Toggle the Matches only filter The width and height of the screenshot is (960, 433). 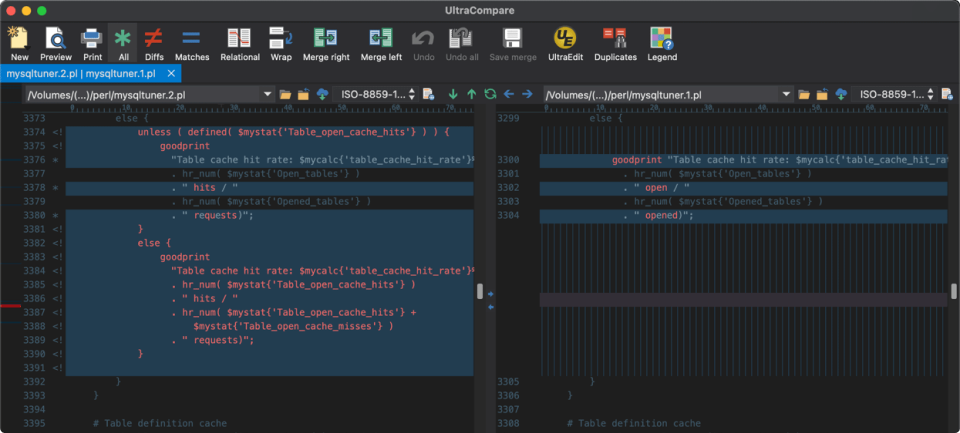click(191, 40)
